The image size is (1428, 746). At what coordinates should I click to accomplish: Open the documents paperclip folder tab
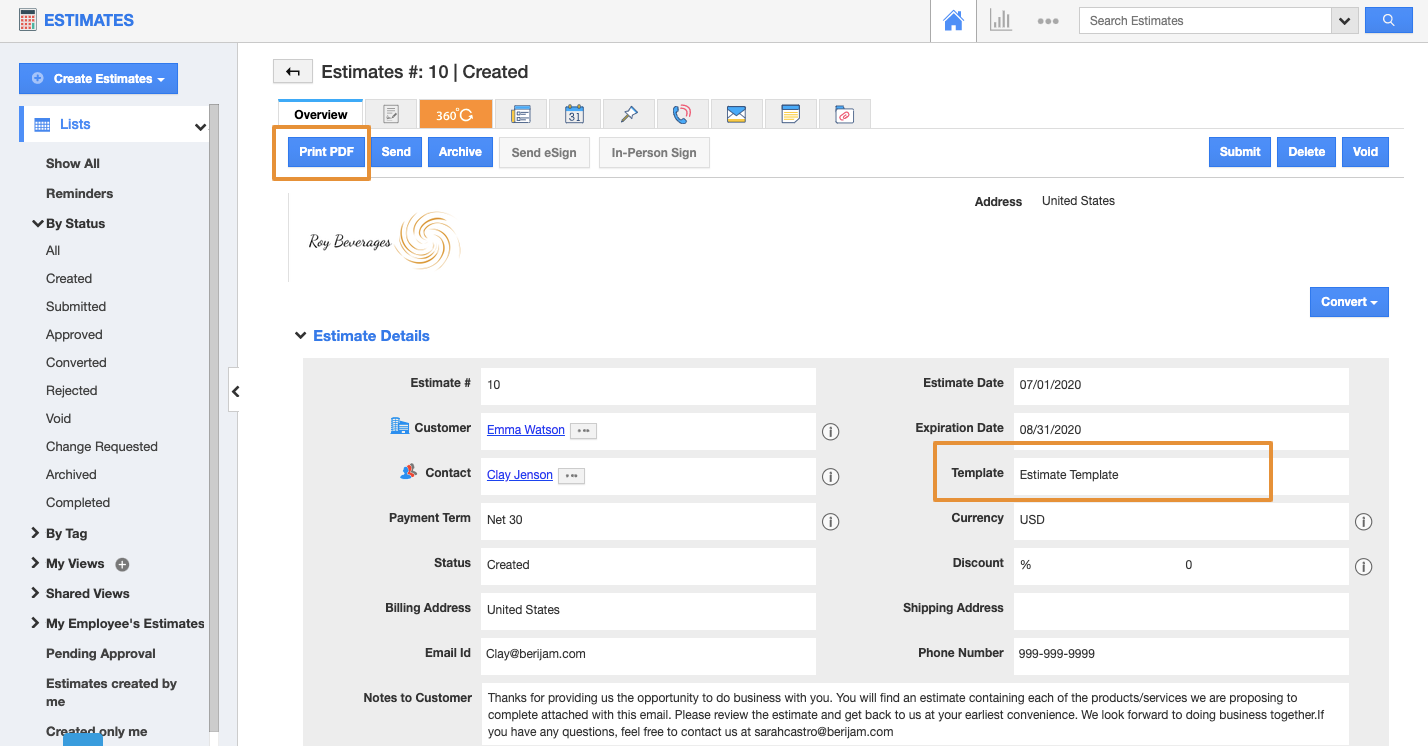844,114
